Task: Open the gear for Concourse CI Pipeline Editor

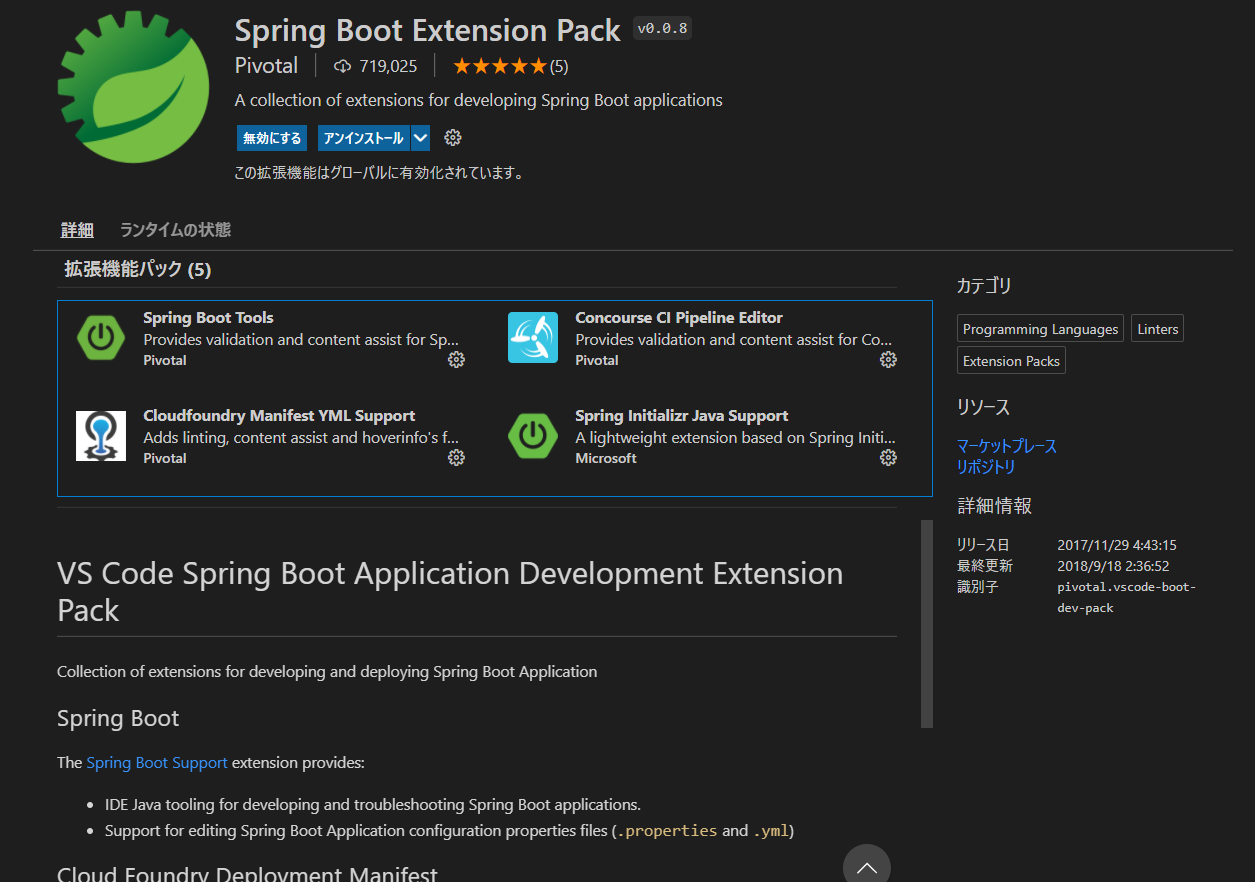Action: pyautogui.click(x=888, y=360)
